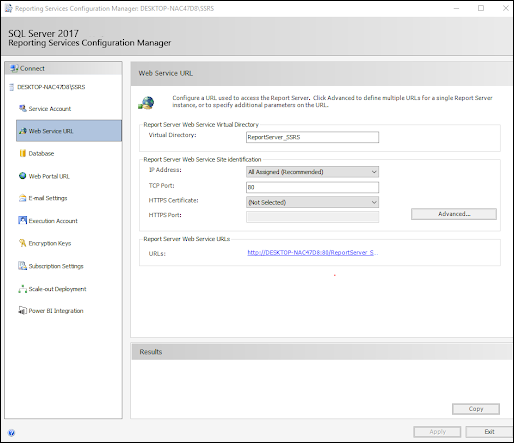
Task: Follow the Report Server web service URL link
Action: [313, 253]
